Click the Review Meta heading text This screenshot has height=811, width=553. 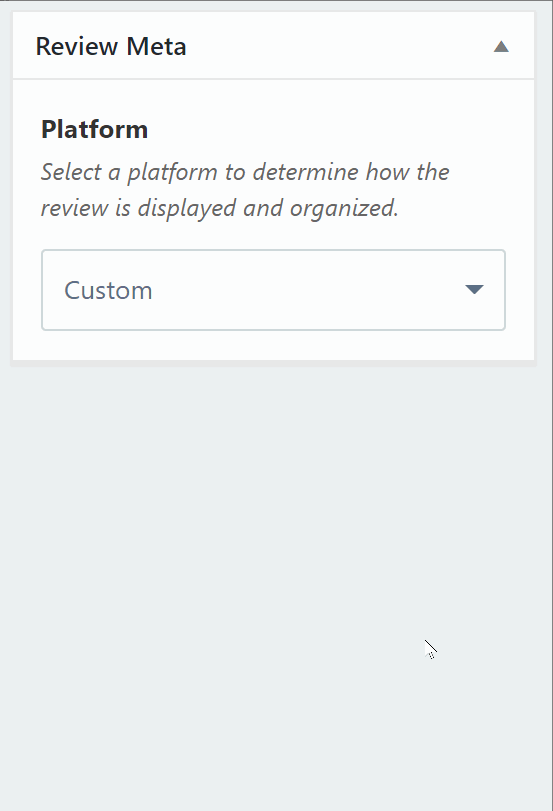pos(111,46)
